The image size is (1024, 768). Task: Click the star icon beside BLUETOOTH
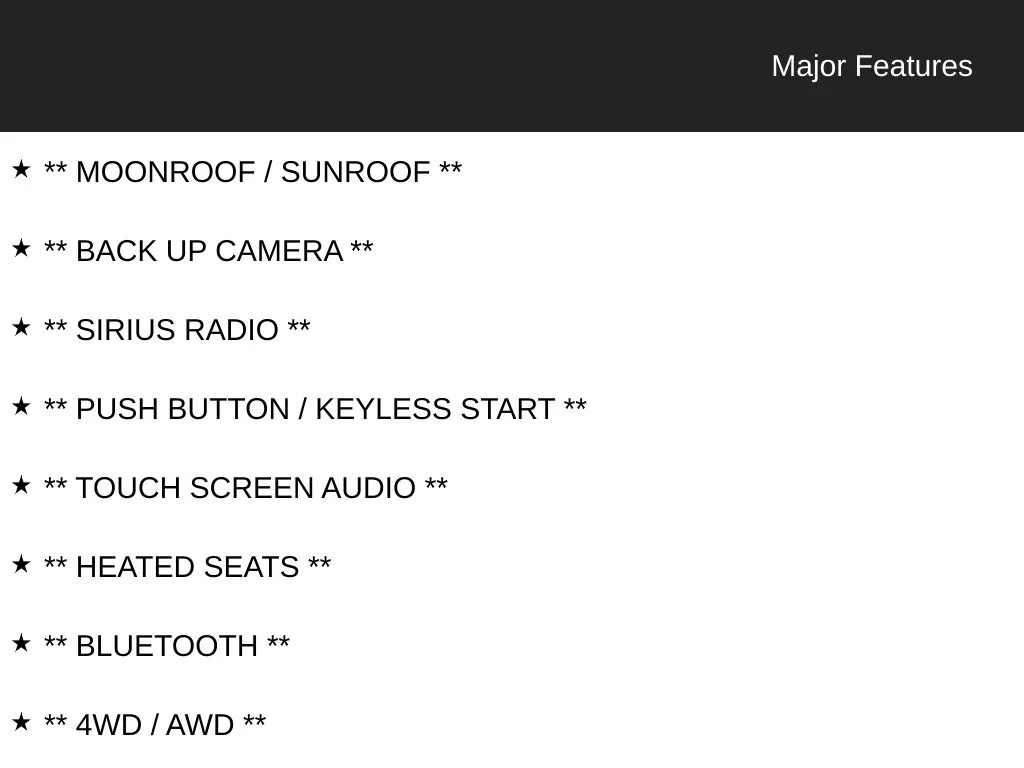[21, 643]
